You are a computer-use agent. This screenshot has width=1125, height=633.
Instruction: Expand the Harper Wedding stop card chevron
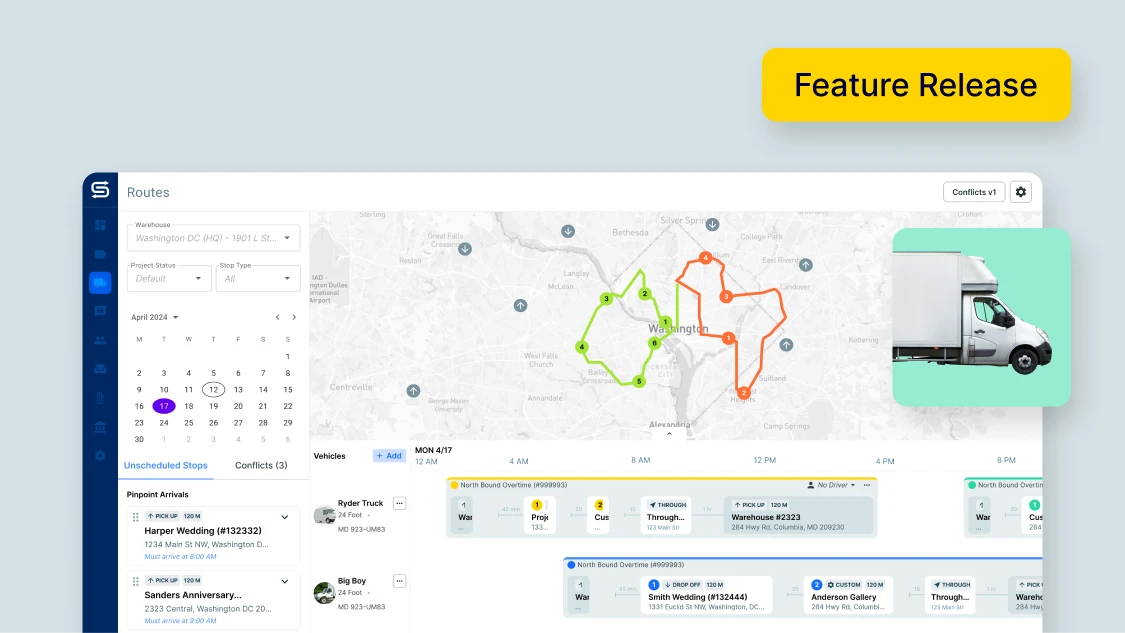pyautogui.click(x=284, y=517)
